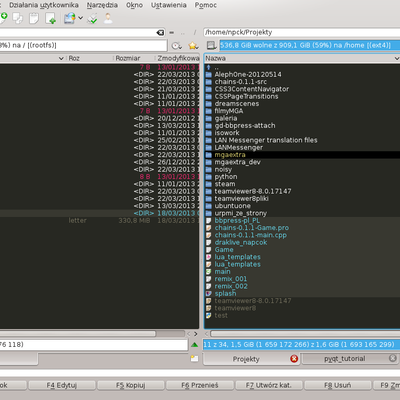
Task: Click the folder icon of python
Action: tap(209, 177)
